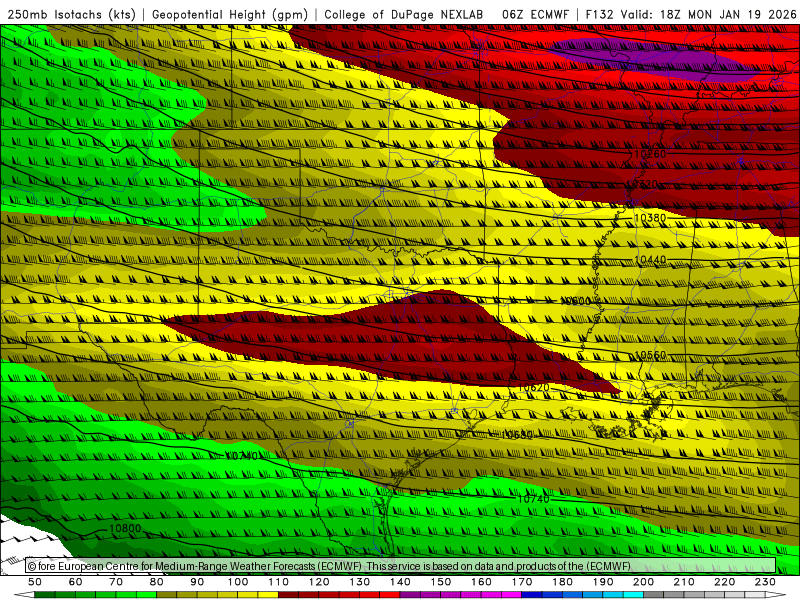Select the "06Z ECMWF" model run label
Screen dimensions: 800x600
pos(535,14)
